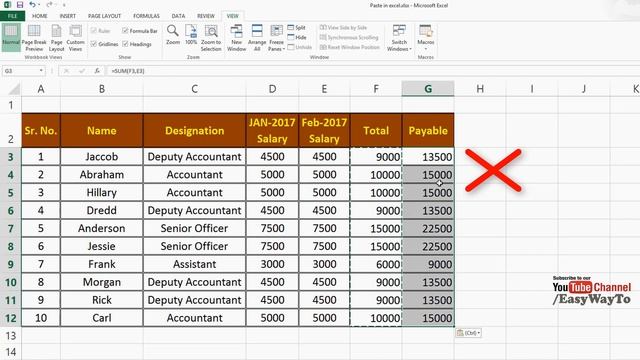
Task: Open Custom Views dialog
Action: coord(75,38)
